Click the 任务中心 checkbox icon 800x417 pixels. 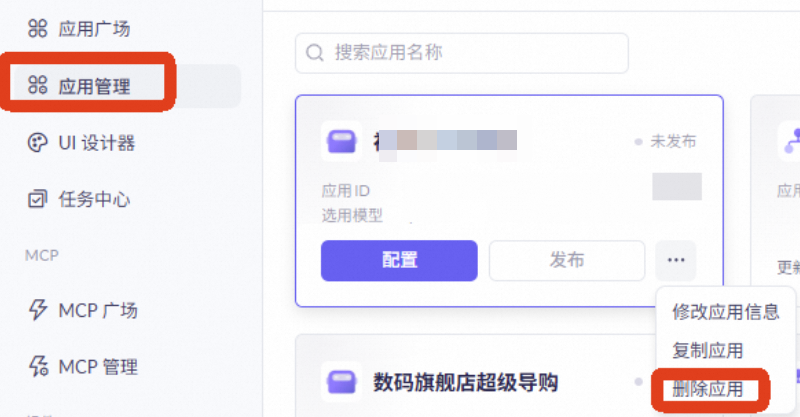(38, 199)
